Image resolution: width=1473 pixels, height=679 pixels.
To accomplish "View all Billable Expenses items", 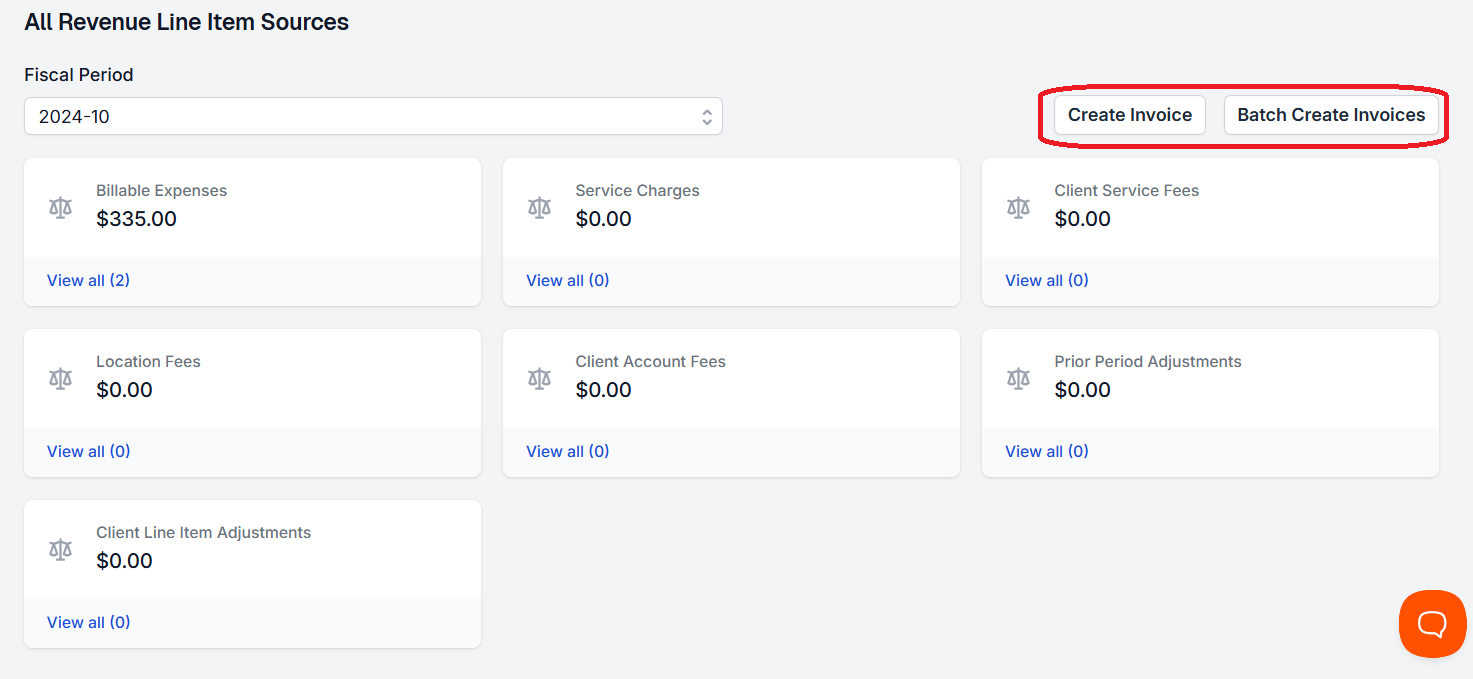I will click(88, 281).
